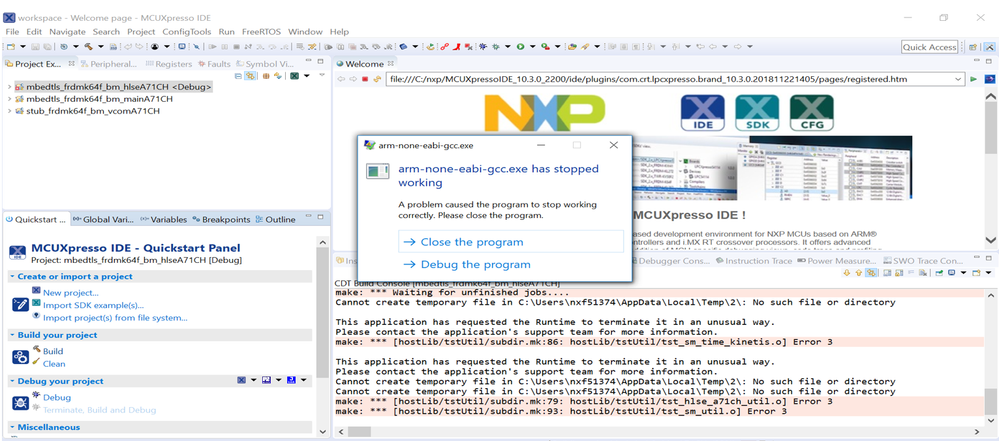Click the New toolbar icon
The image size is (999, 441).
11,47
